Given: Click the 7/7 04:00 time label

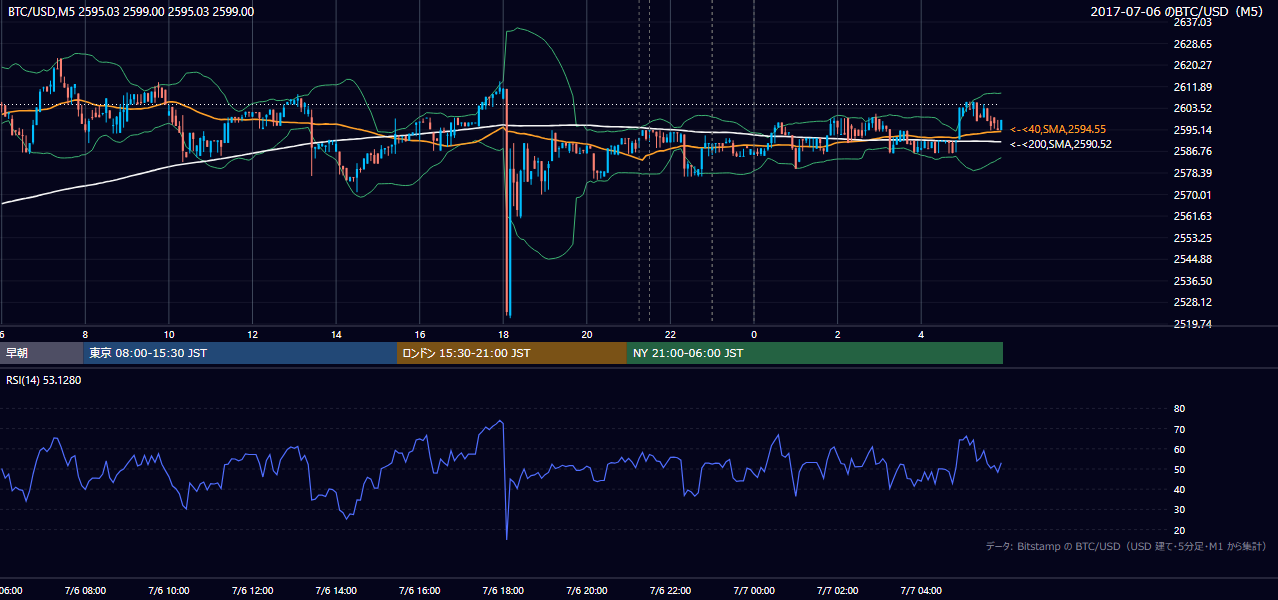Looking at the screenshot, I should tap(922, 591).
